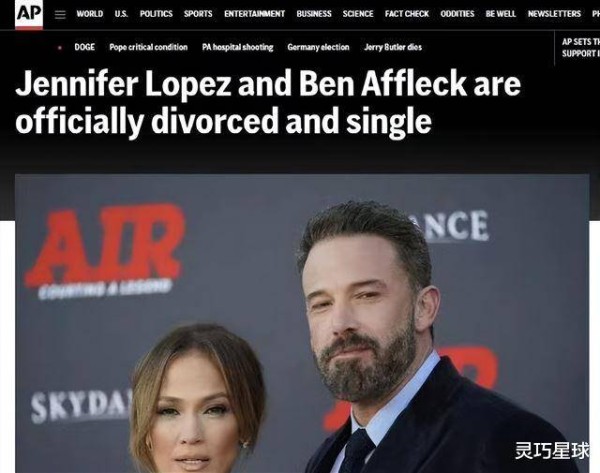This screenshot has height=473, width=600.
Task: Open the Science section
Action: pyautogui.click(x=358, y=14)
